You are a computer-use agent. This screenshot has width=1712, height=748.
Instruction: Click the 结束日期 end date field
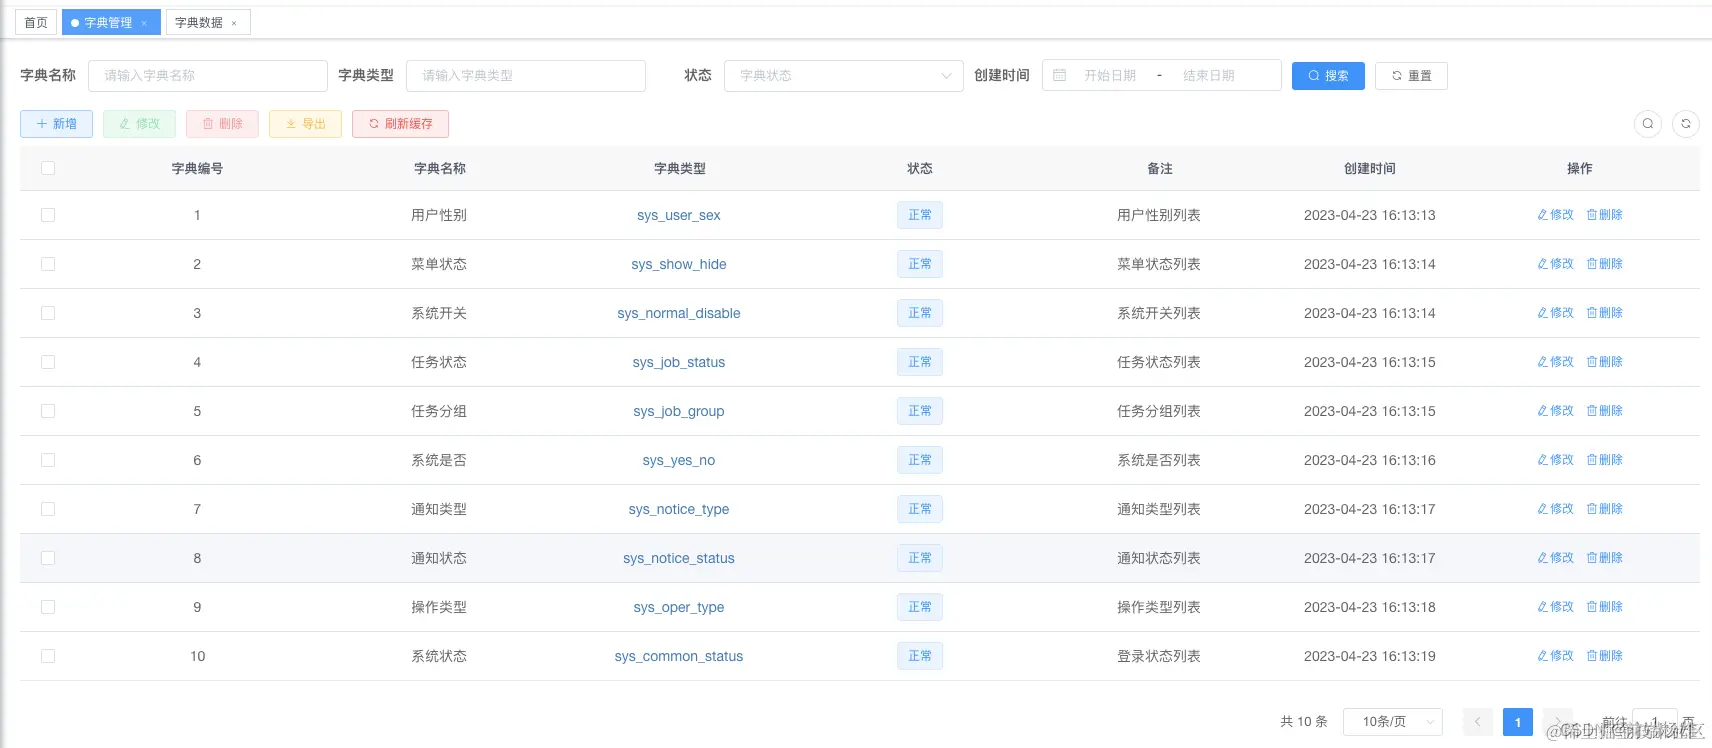click(1208, 75)
